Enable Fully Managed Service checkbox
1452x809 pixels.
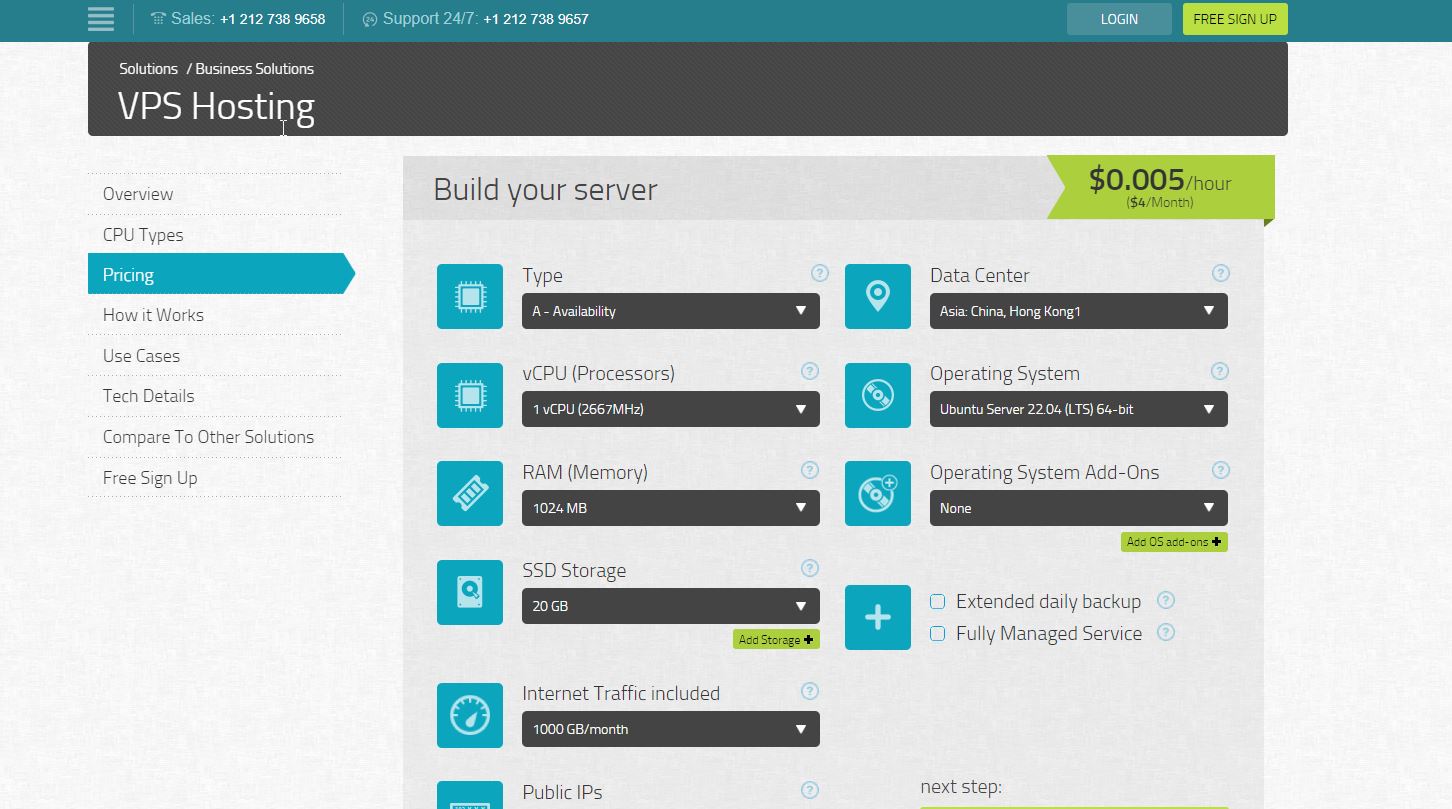[938, 634]
